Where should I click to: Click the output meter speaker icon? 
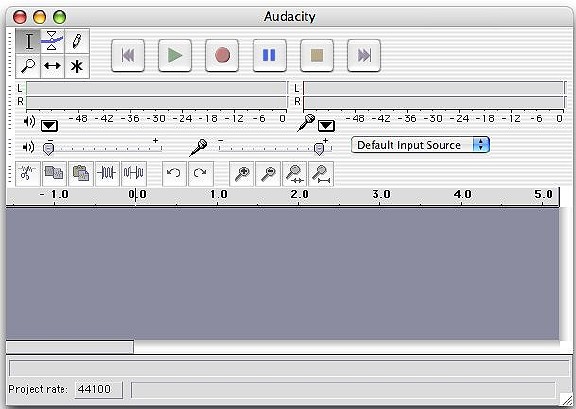click(x=29, y=121)
